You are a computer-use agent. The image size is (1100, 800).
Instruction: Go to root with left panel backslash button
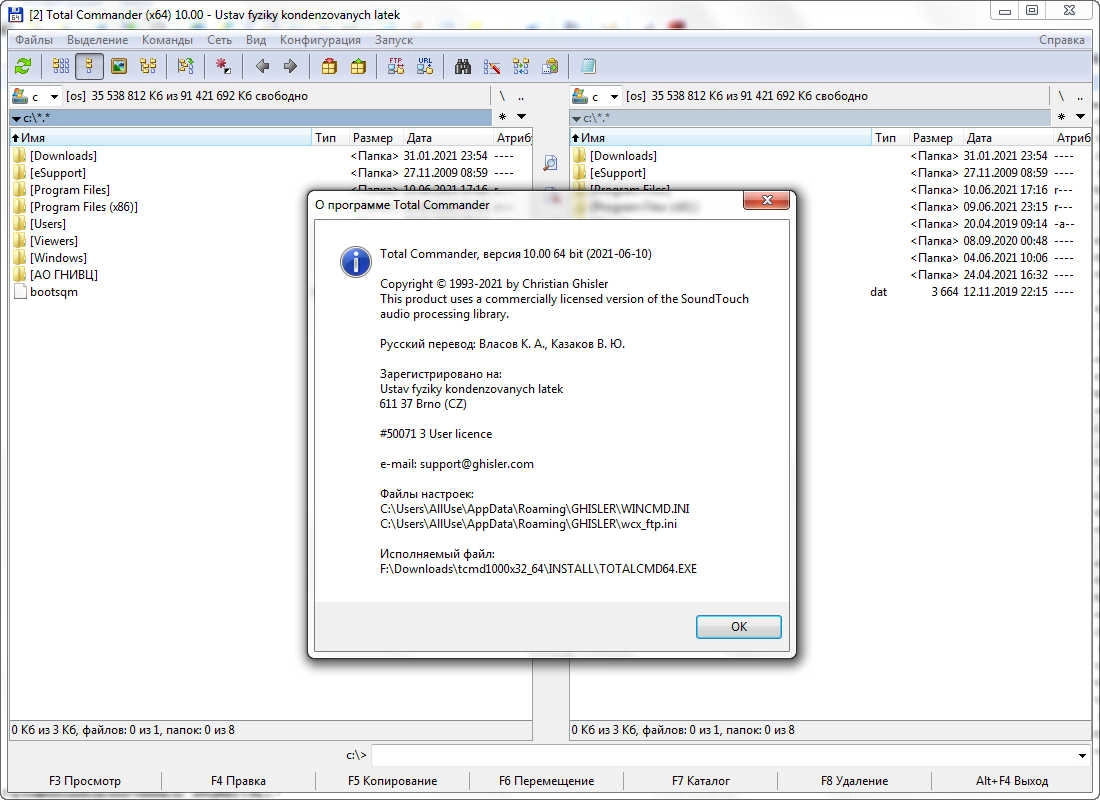click(x=502, y=96)
